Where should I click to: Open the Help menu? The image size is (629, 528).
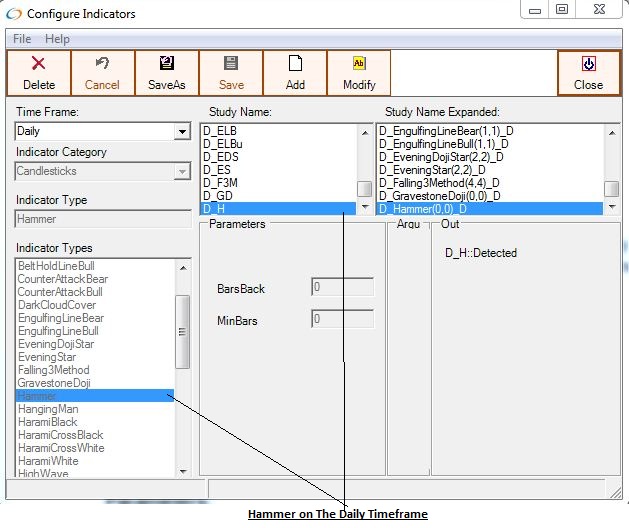coord(57,39)
